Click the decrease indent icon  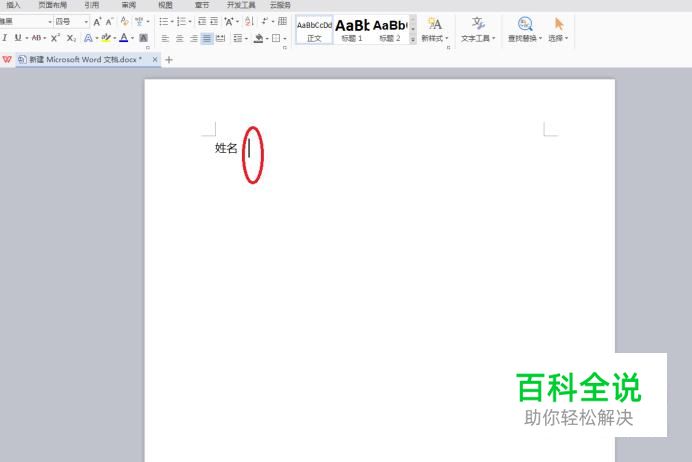pos(202,21)
